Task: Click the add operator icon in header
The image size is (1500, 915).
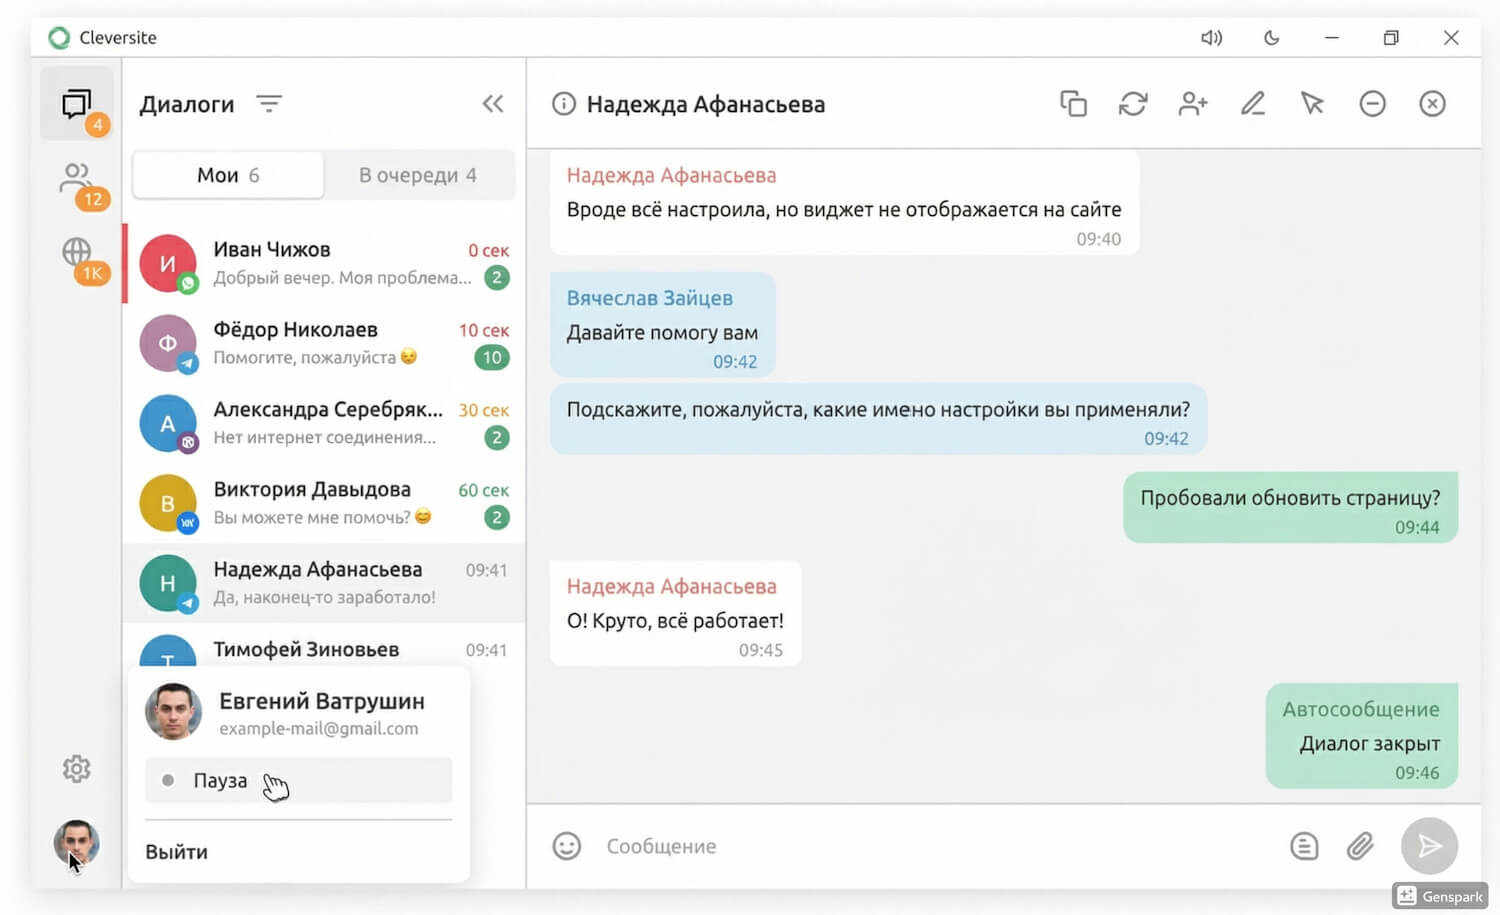Action: coord(1193,104)
